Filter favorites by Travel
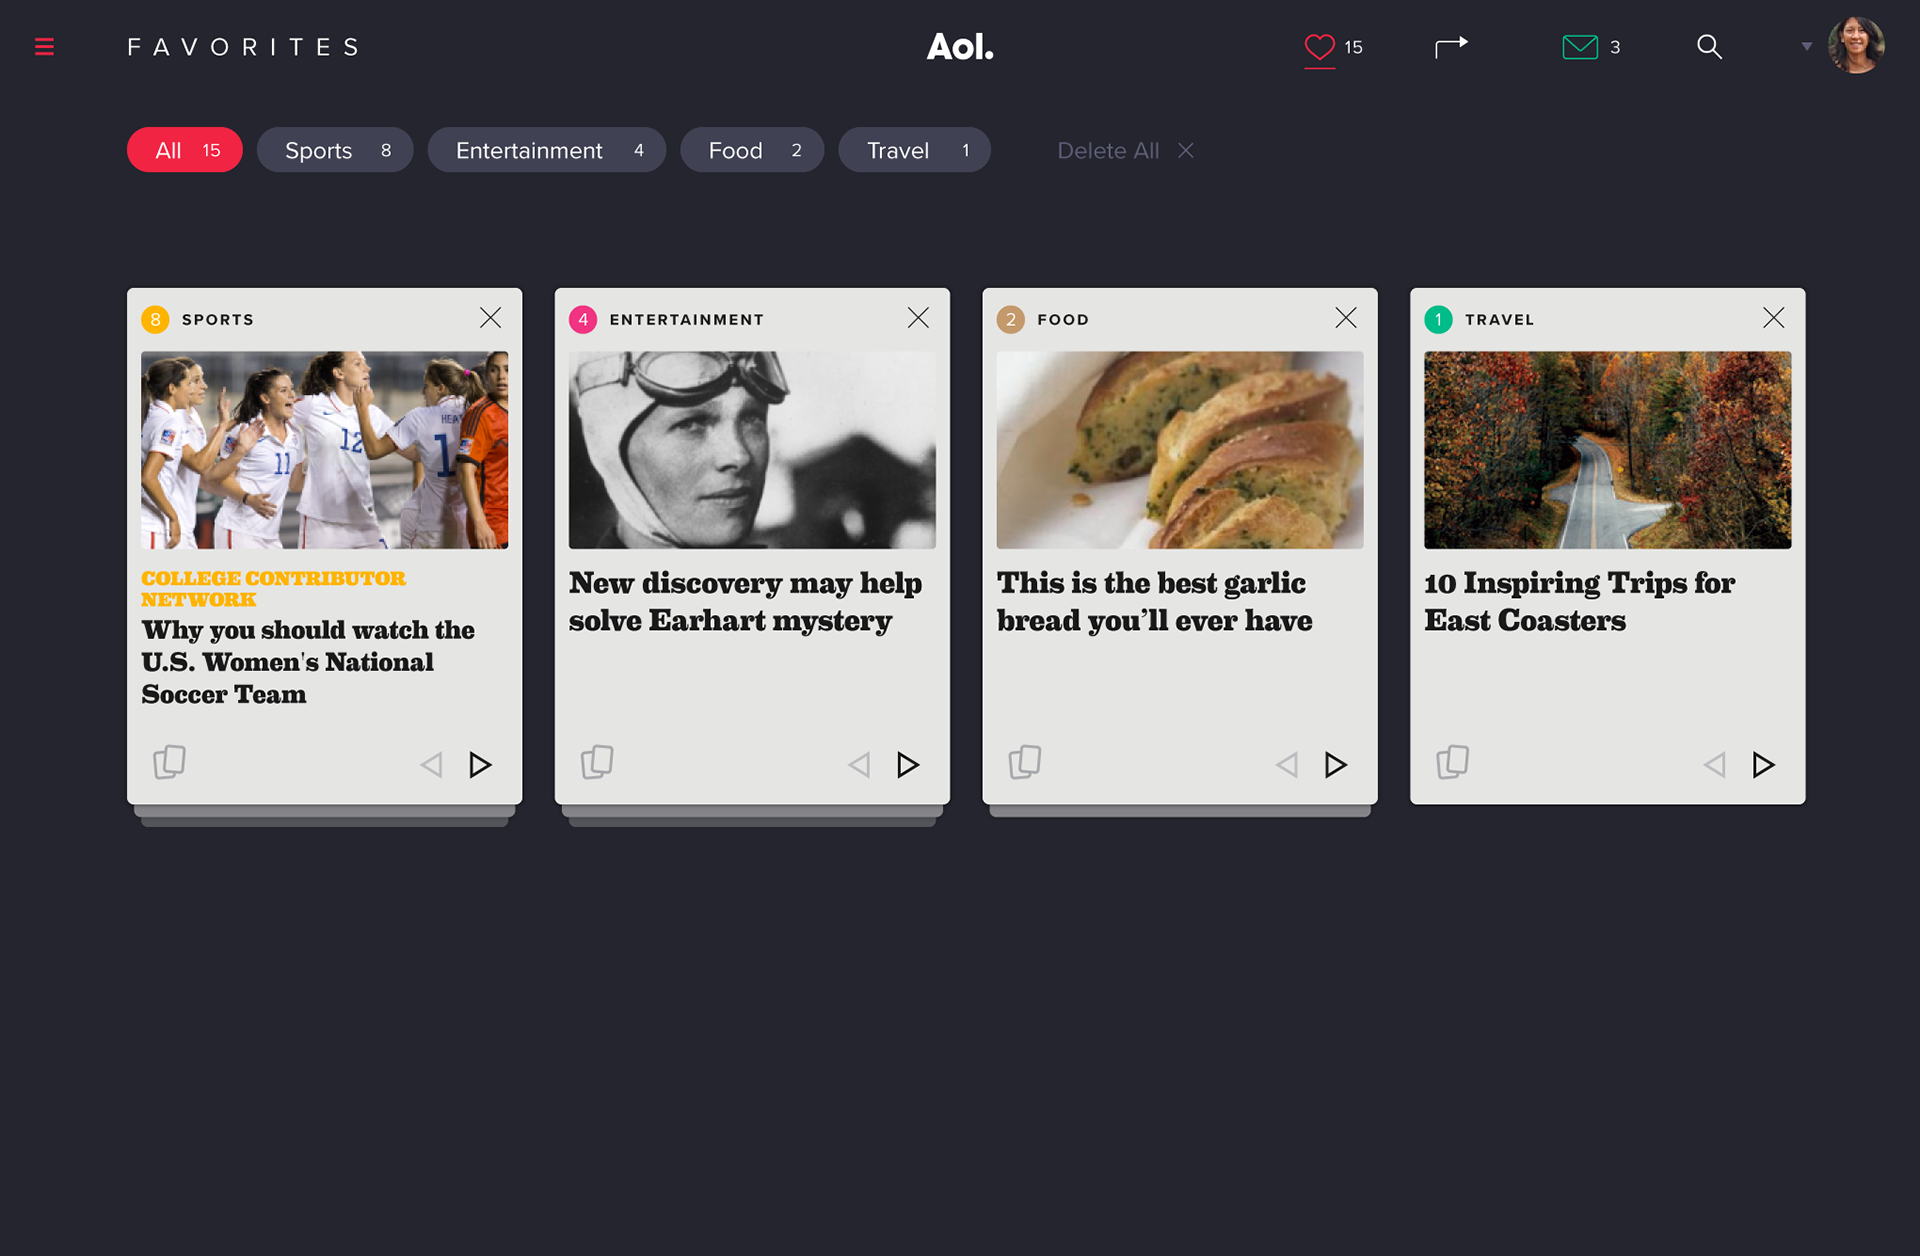1920x1256 pixels. click(x=915, y=150)
